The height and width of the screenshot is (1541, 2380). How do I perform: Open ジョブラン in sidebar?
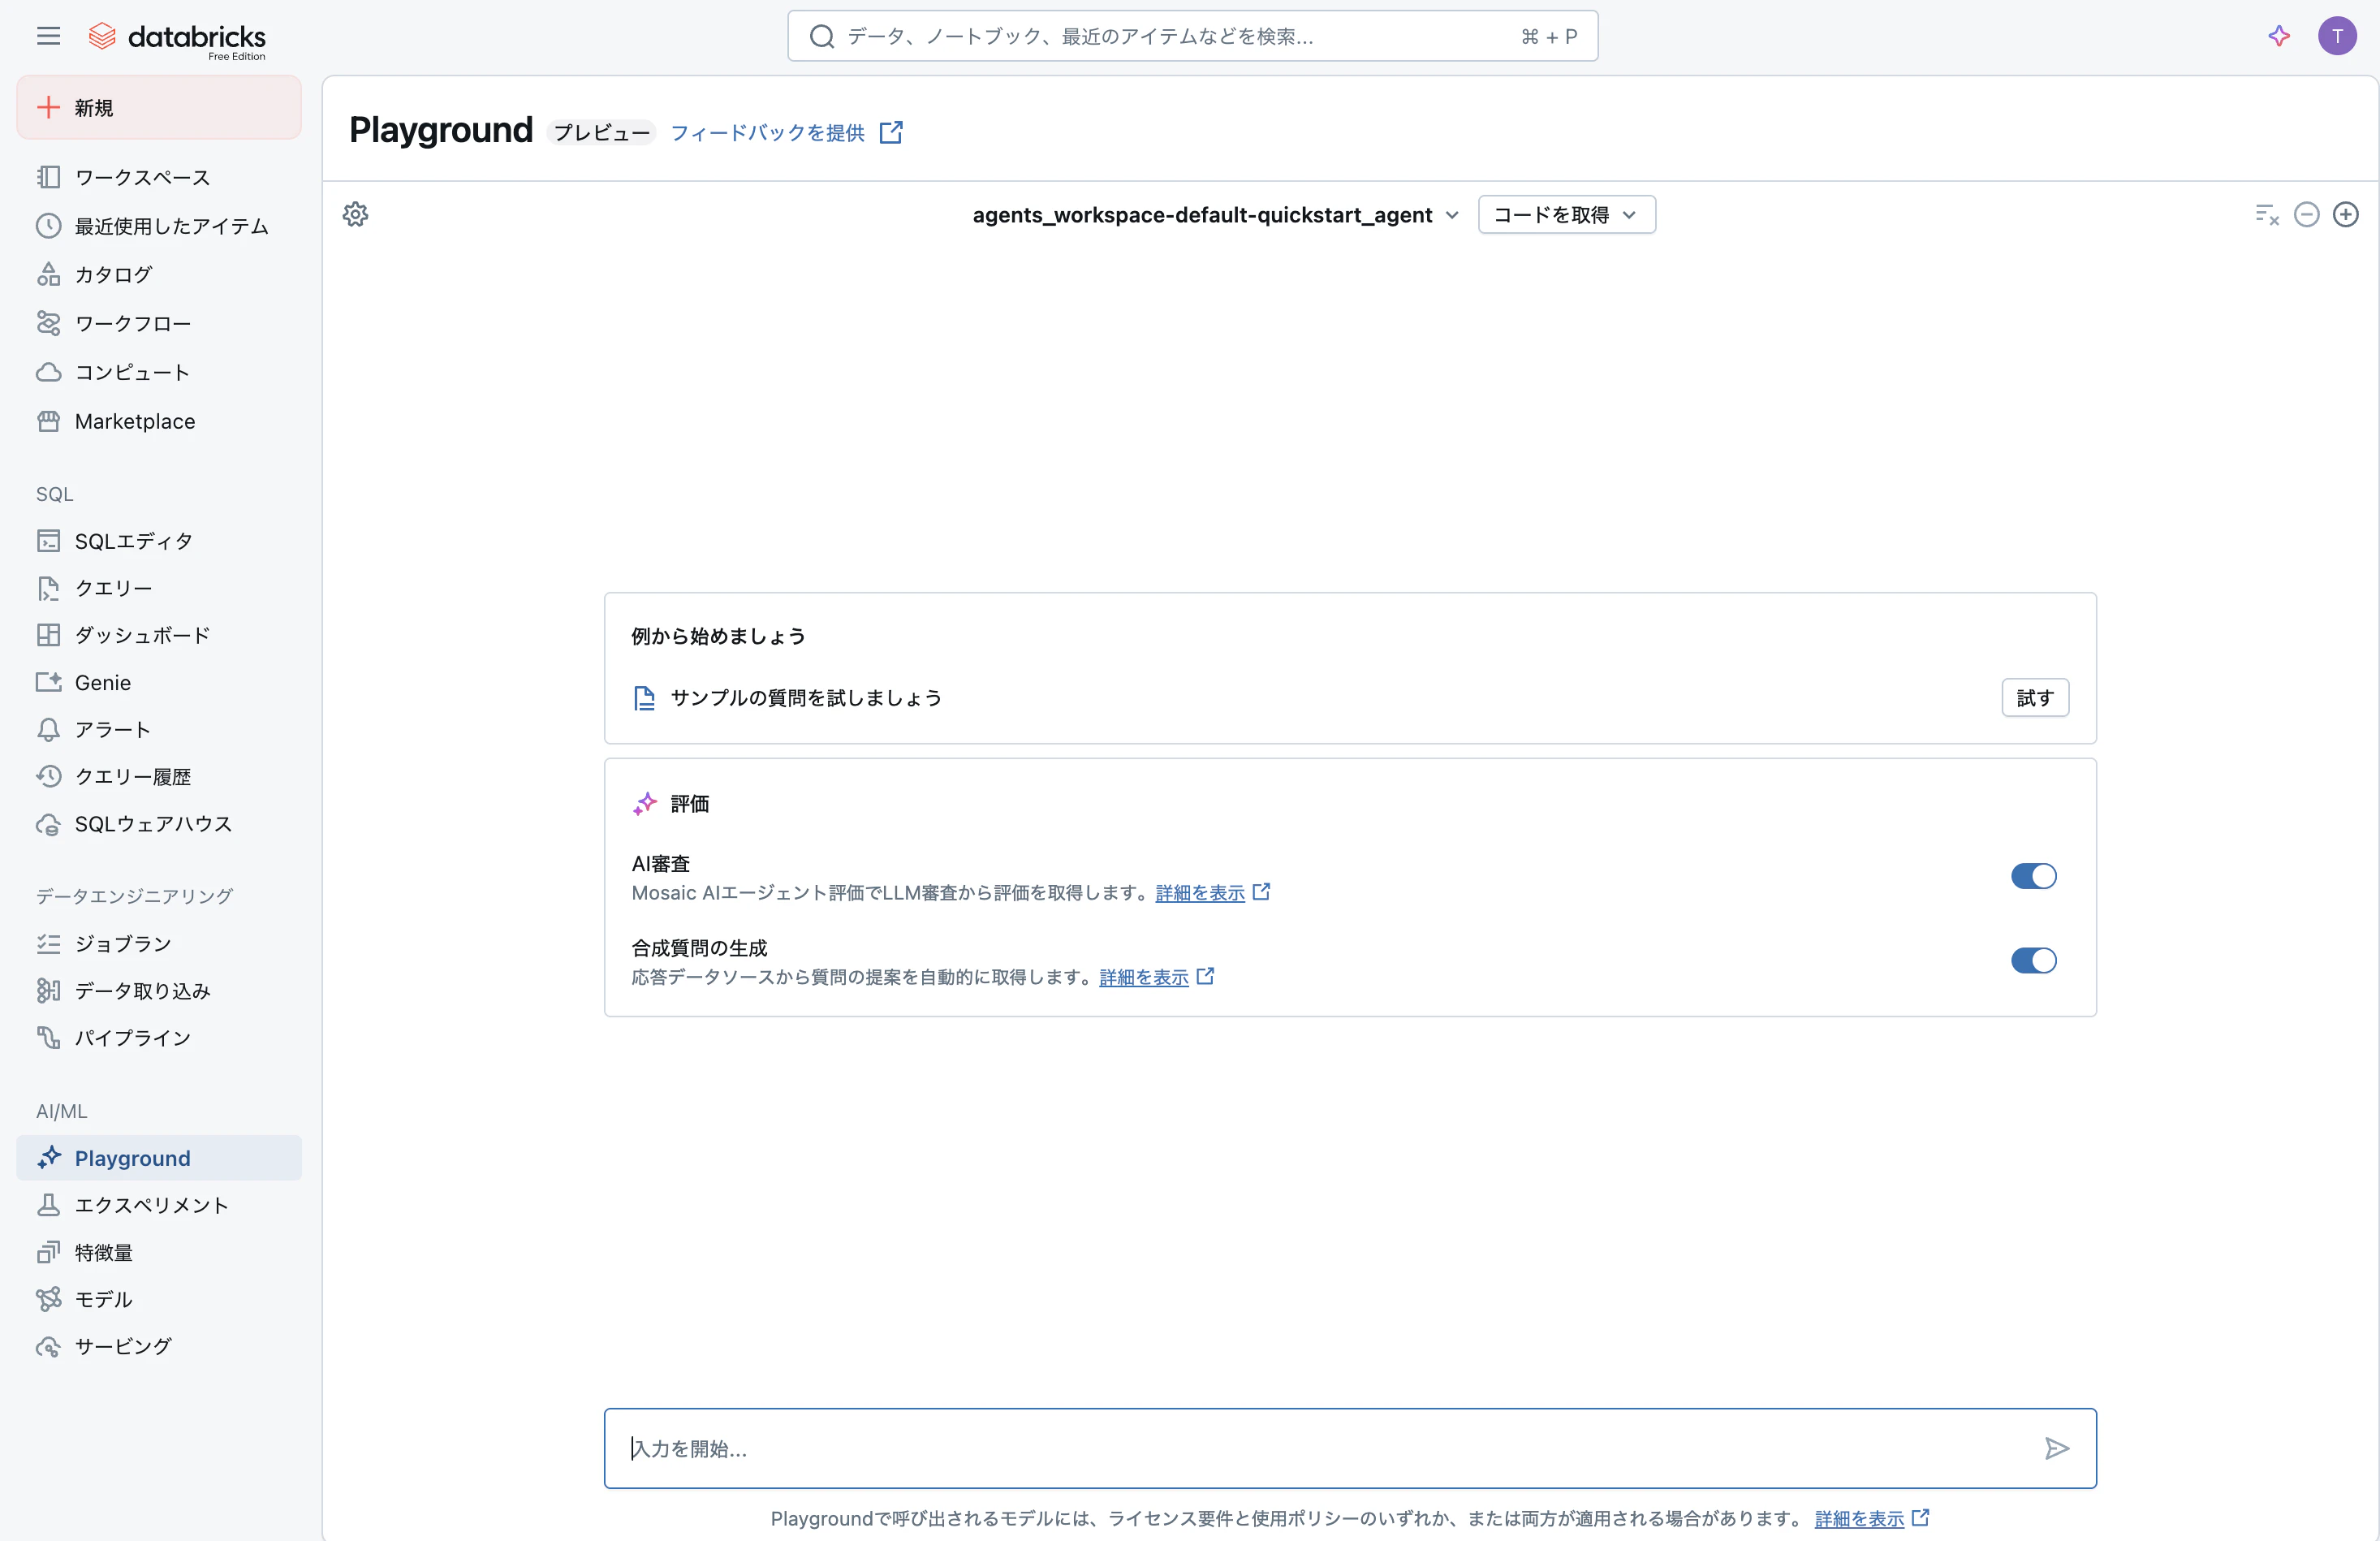[159, 944]
